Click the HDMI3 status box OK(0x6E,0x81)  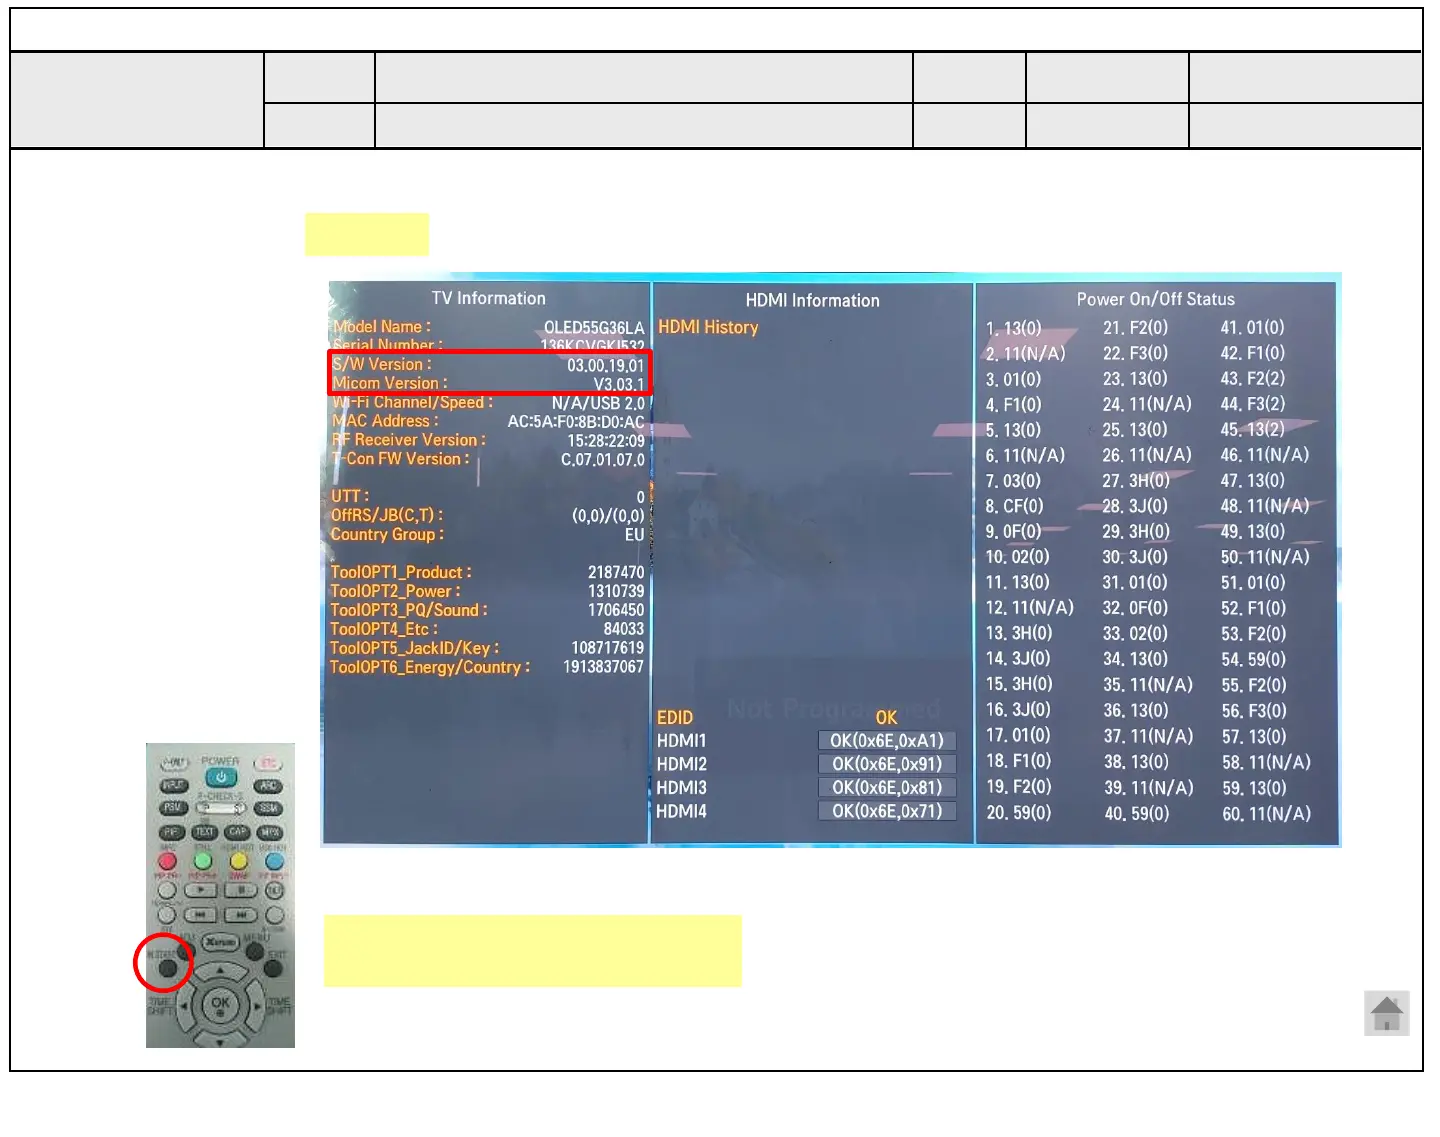tap(887, 788)
